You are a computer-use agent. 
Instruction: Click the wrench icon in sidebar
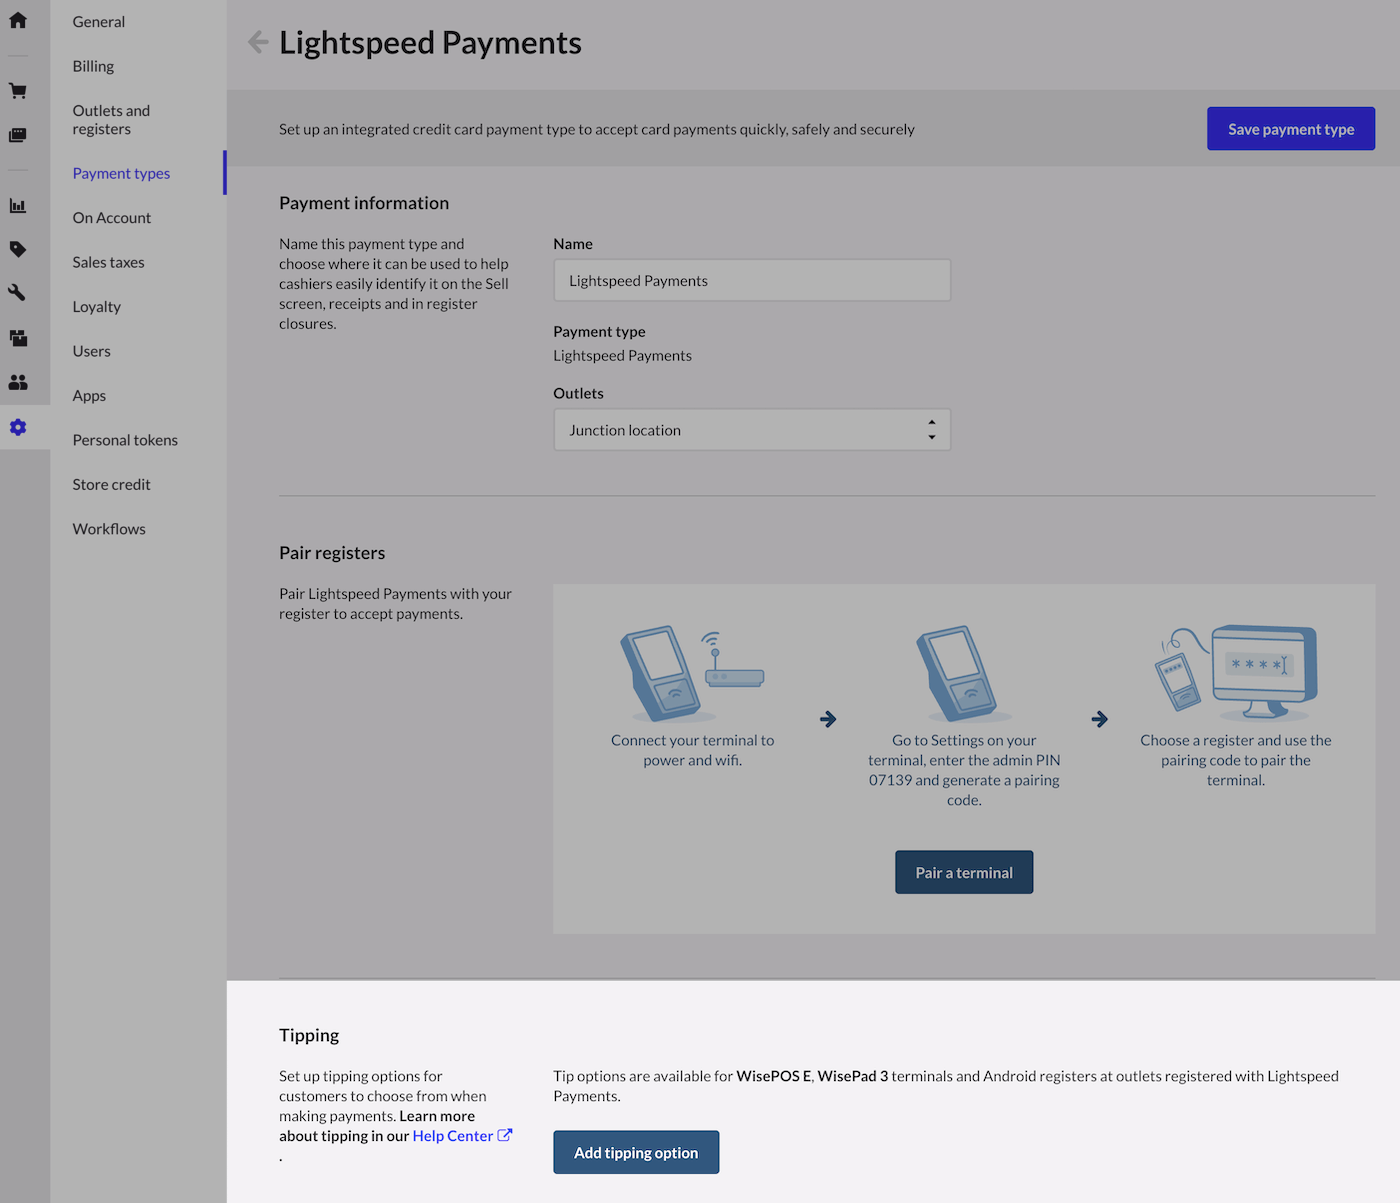click(x=18, y=293)
